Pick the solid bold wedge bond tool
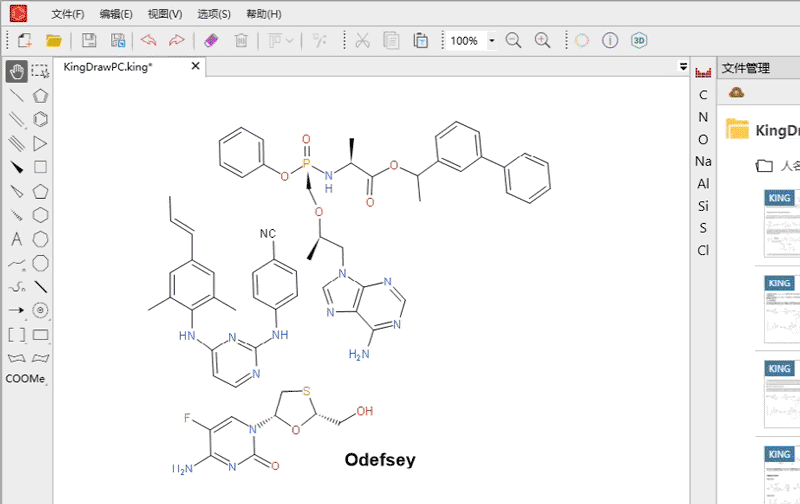 click(x=17, y=167)
